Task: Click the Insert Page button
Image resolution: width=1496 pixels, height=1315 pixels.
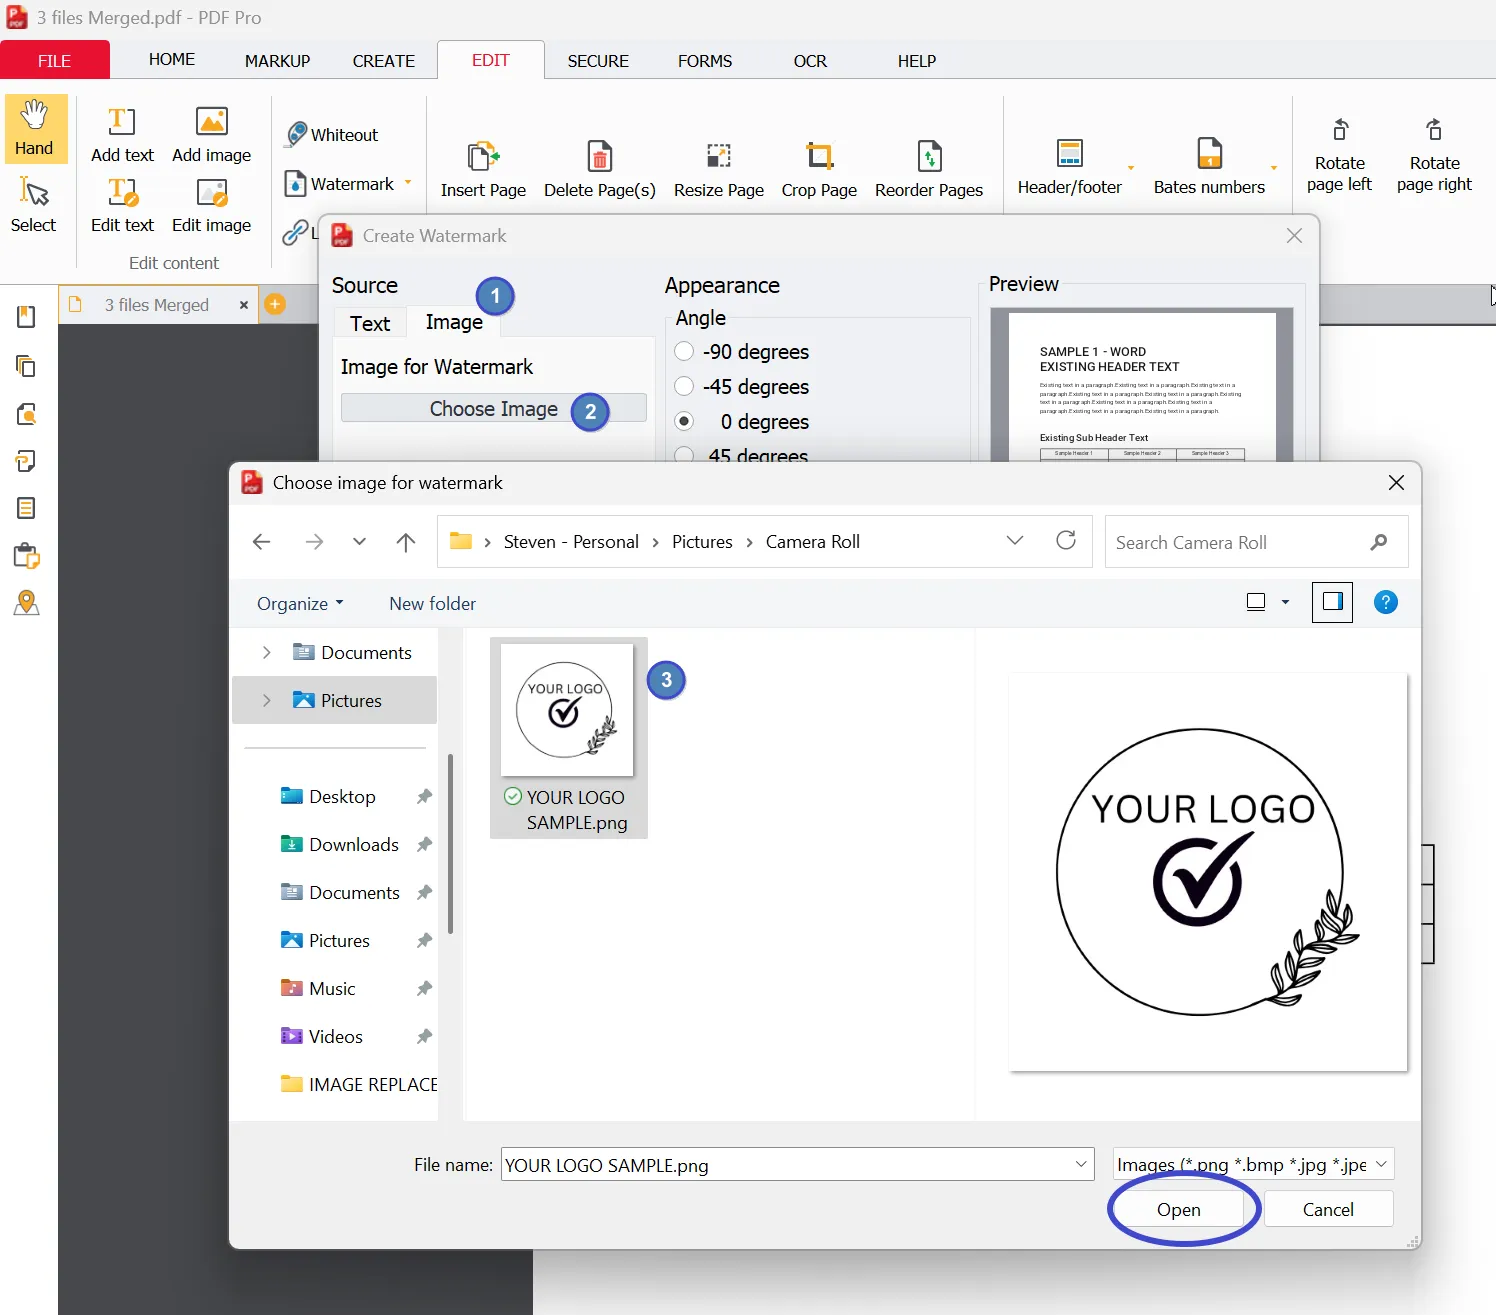Action: coord(483,169)
